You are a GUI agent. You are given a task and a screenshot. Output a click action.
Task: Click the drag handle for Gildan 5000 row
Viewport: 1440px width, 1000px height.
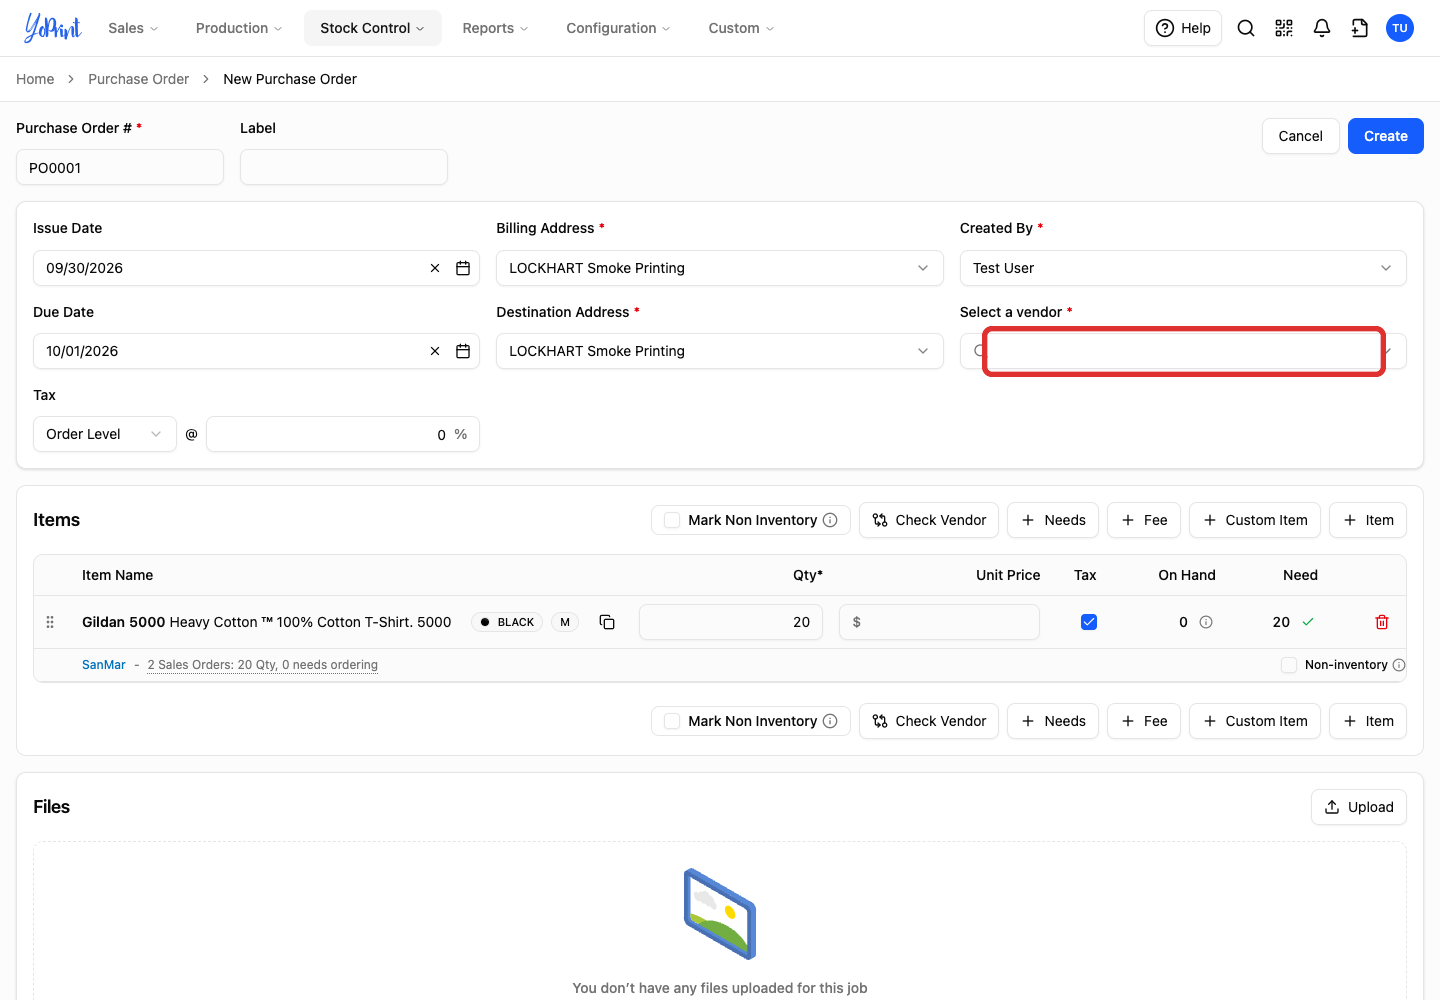tap(50, 622)
